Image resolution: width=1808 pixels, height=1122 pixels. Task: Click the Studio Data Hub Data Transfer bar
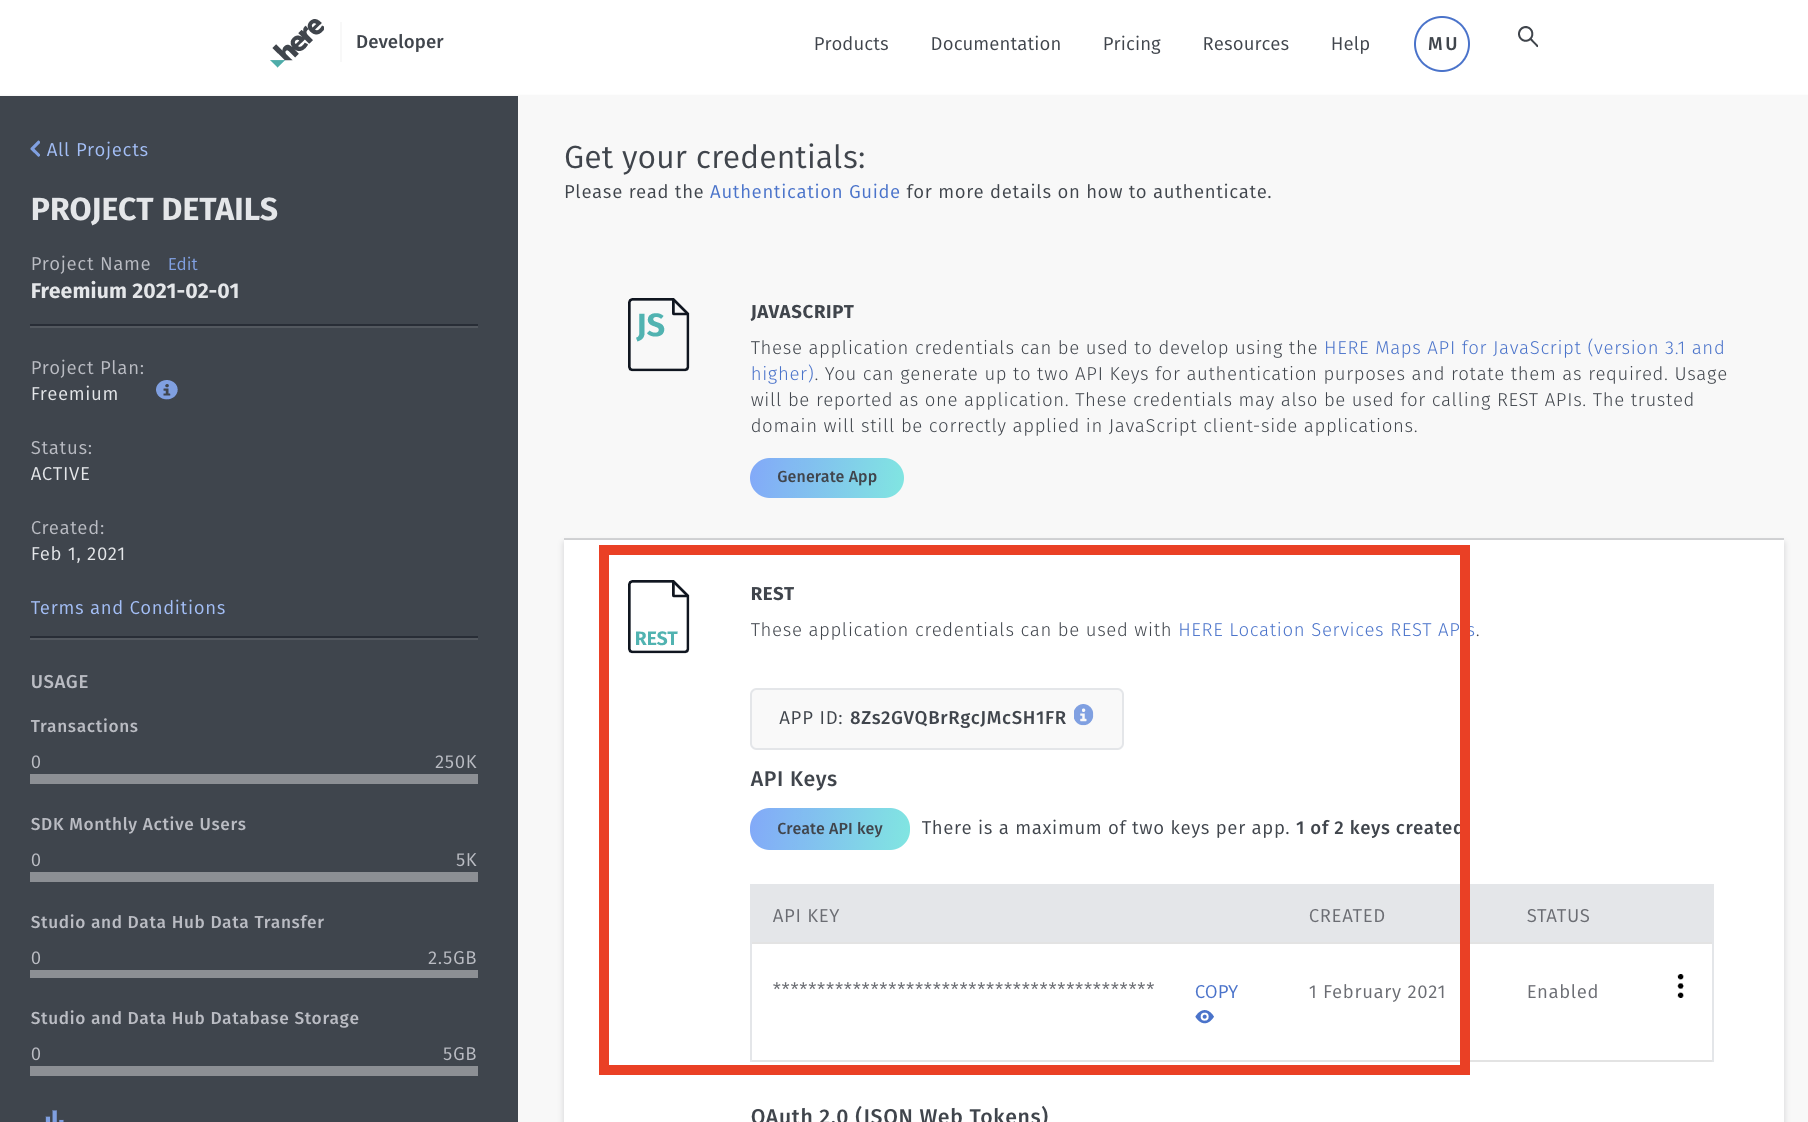[x=254, y=973]
